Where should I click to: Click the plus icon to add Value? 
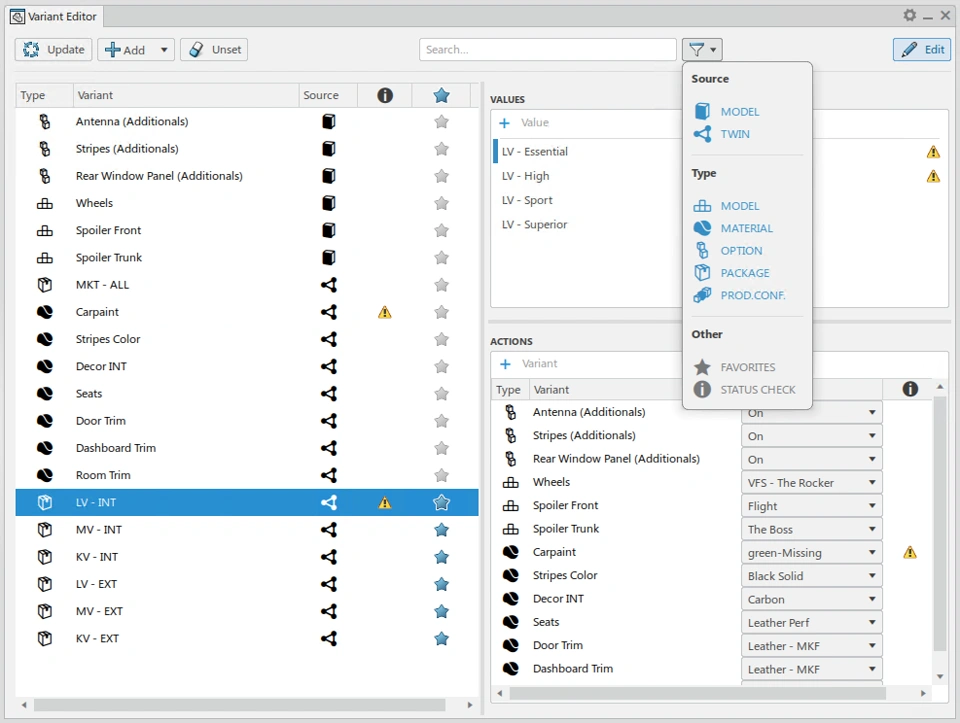click(x=504, y=123)
